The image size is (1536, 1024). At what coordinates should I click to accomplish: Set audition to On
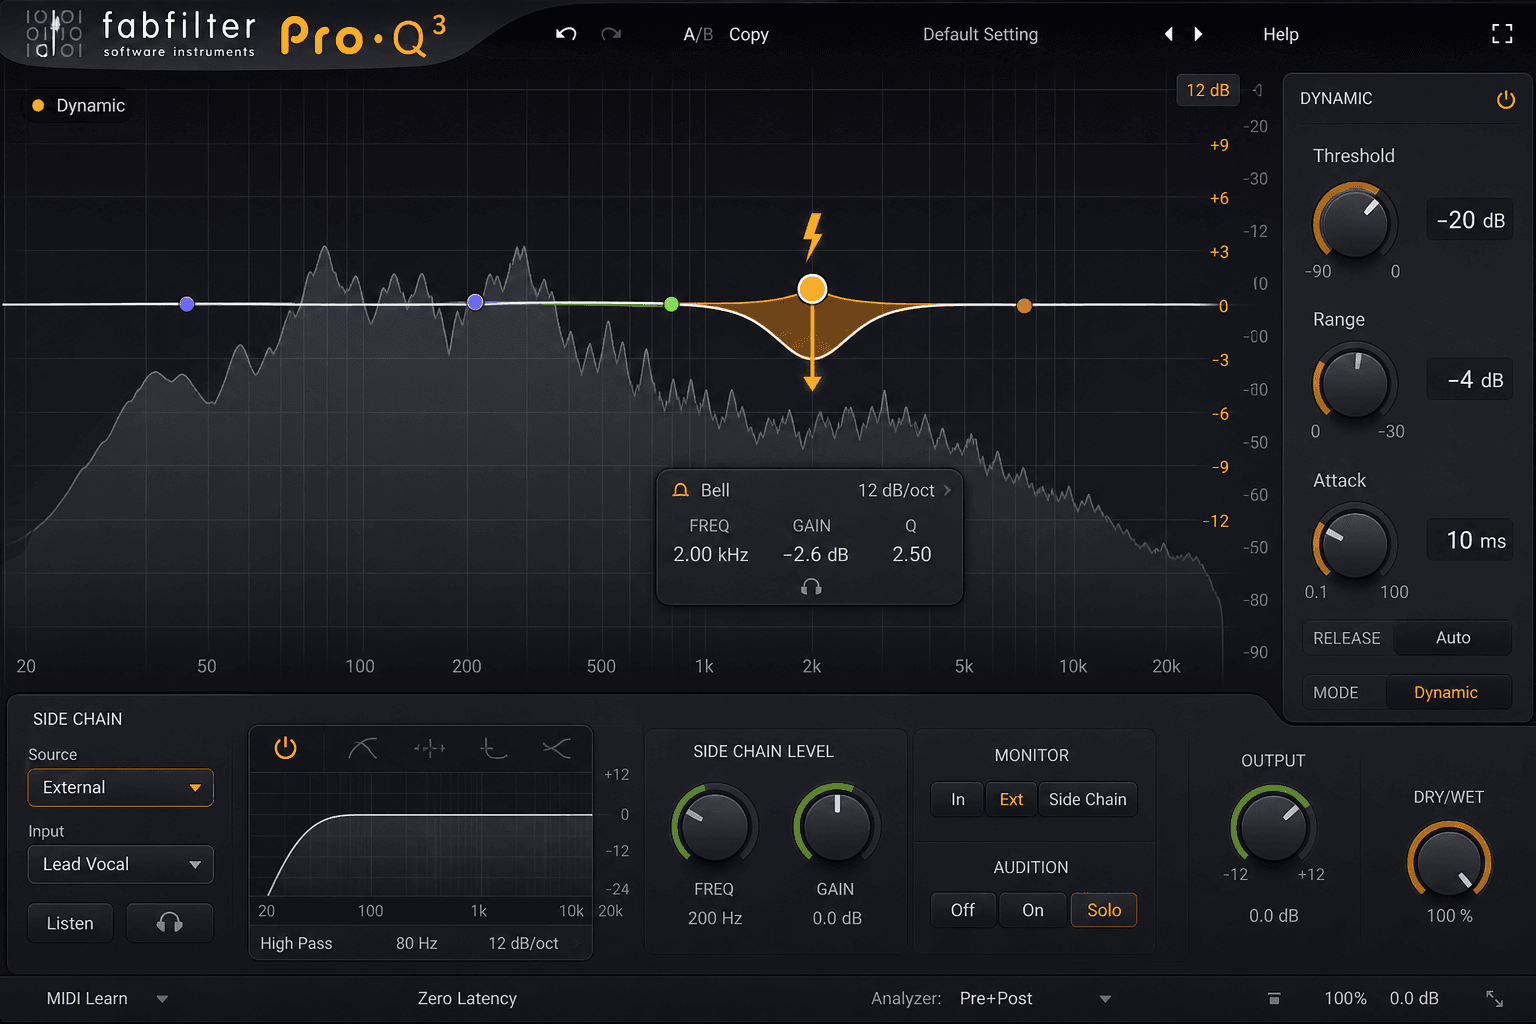point(1033,910)
